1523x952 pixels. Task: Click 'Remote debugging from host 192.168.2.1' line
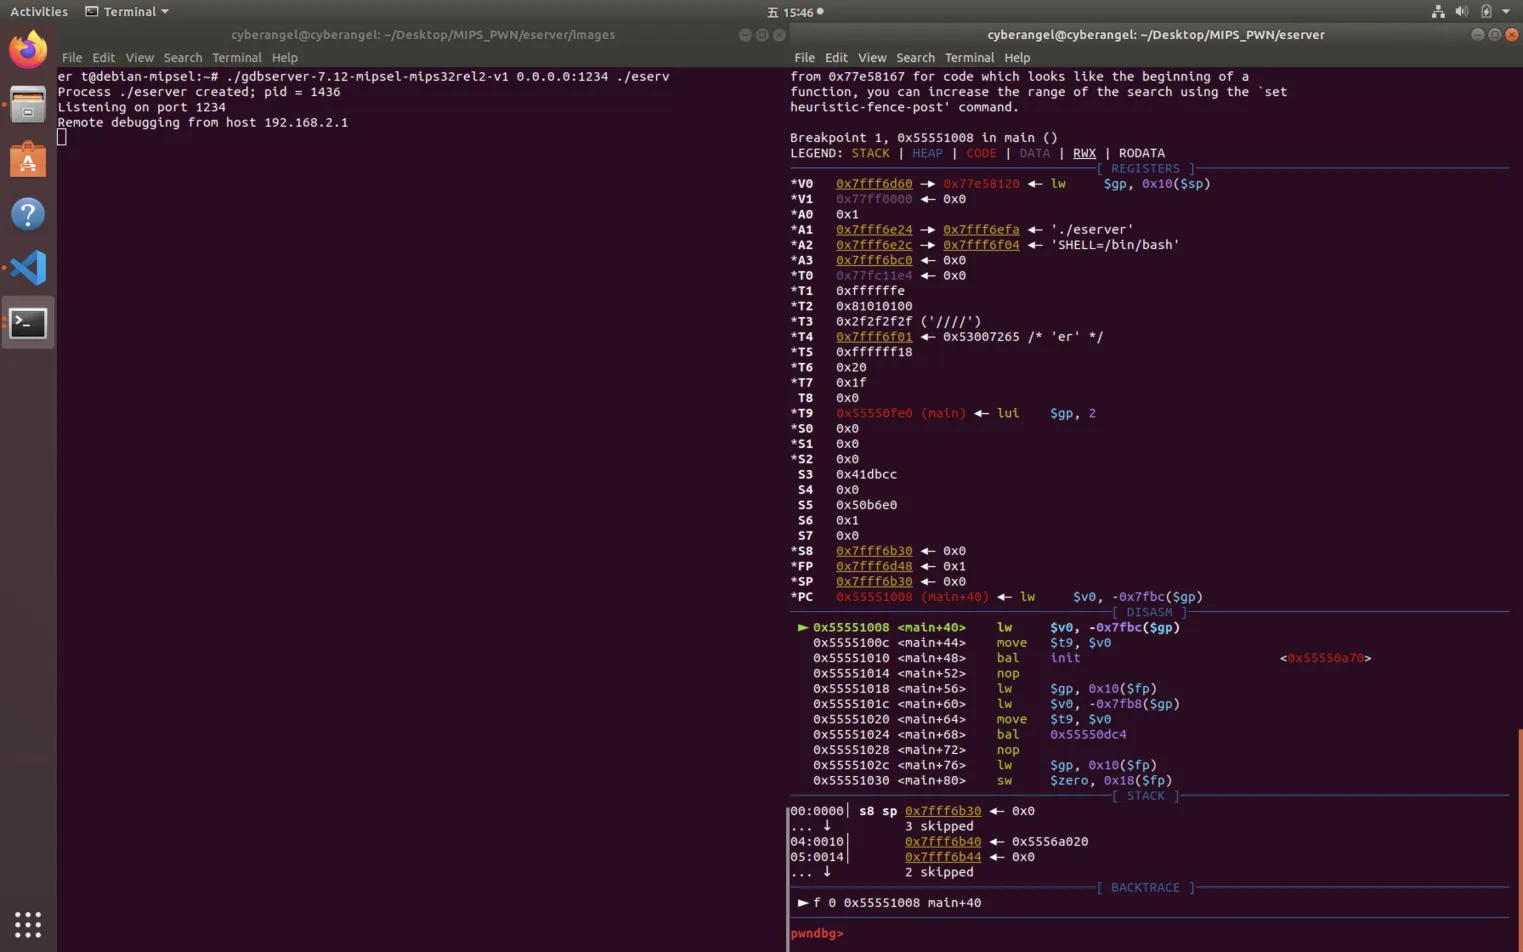click(203, 123)
